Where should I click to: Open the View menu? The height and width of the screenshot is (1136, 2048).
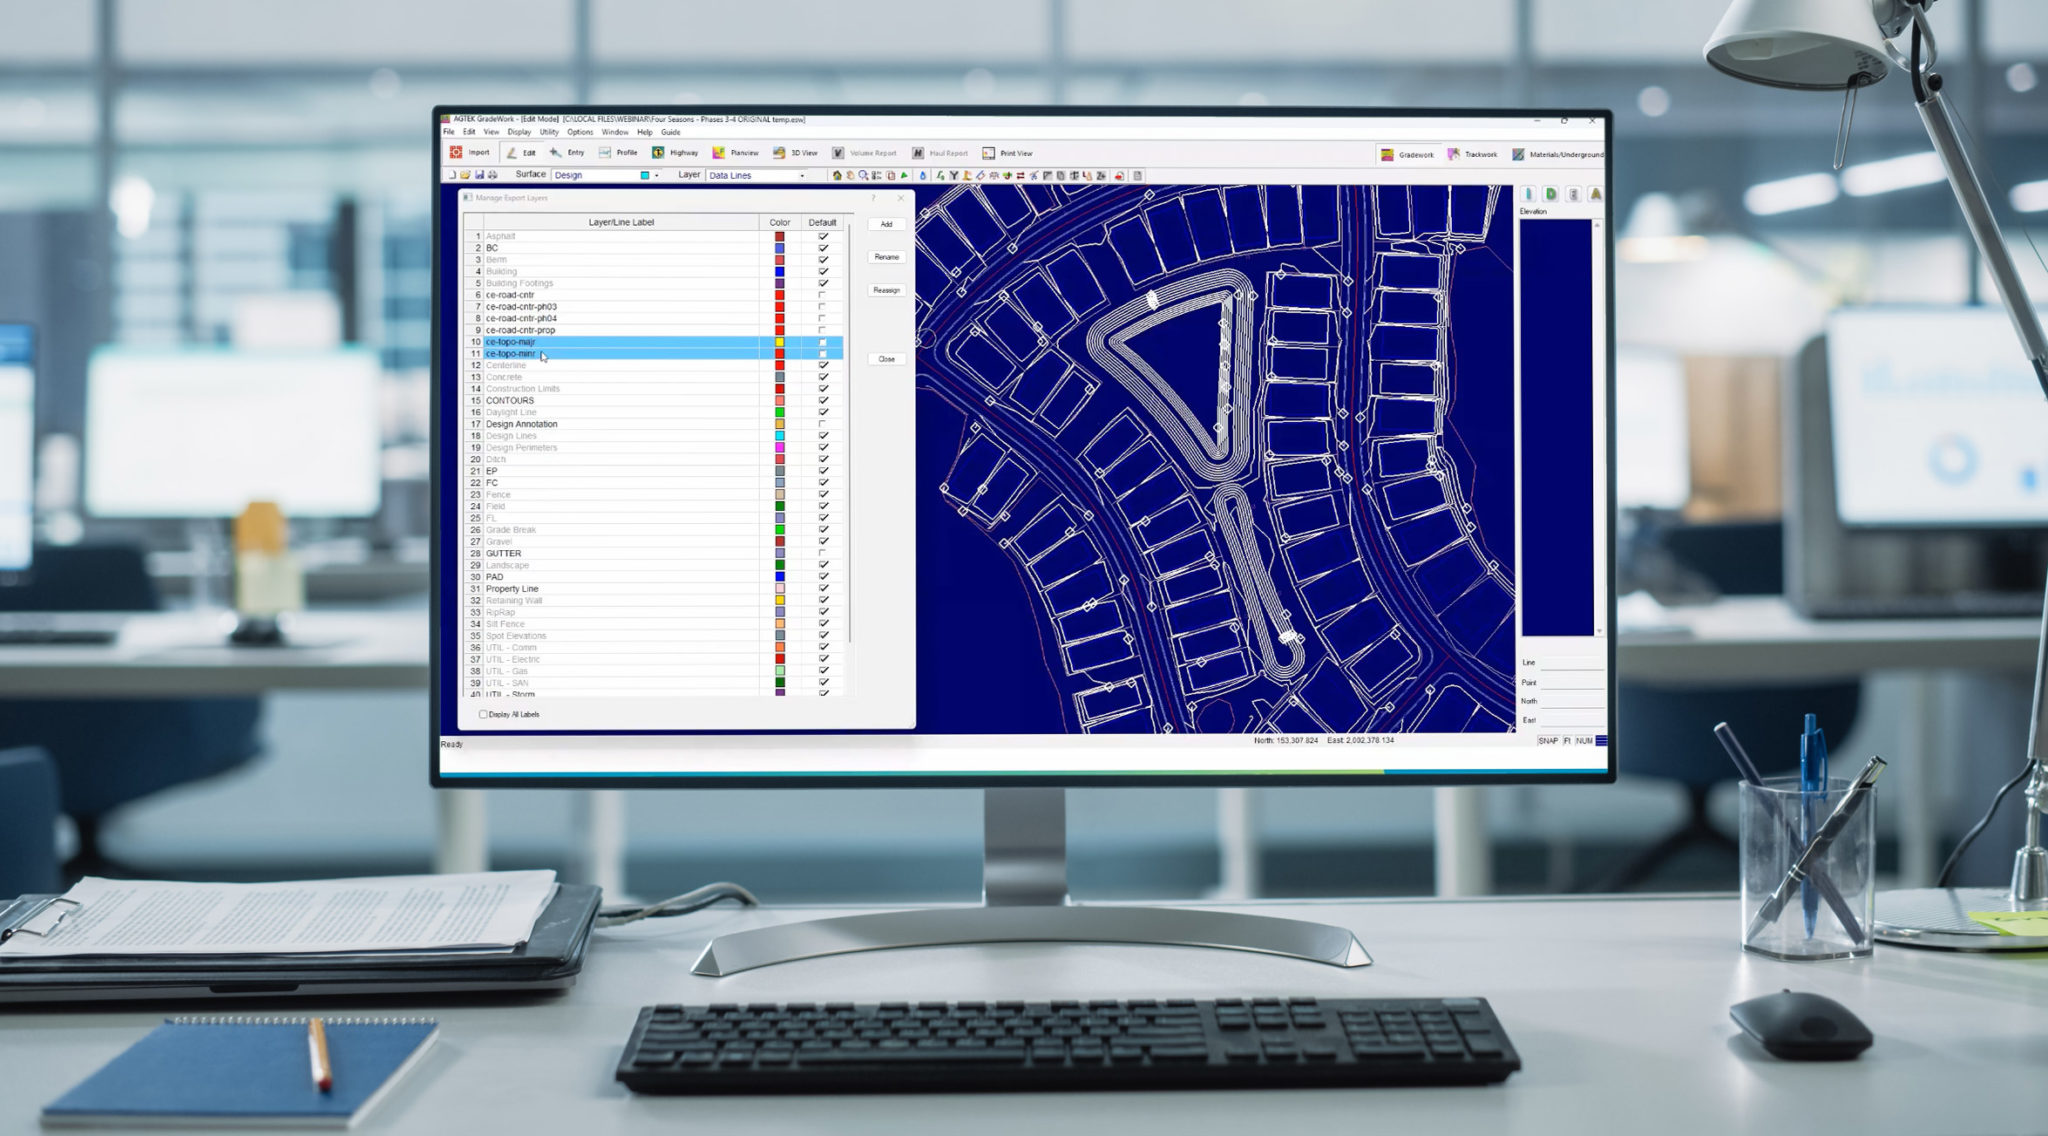pos(491,132)
